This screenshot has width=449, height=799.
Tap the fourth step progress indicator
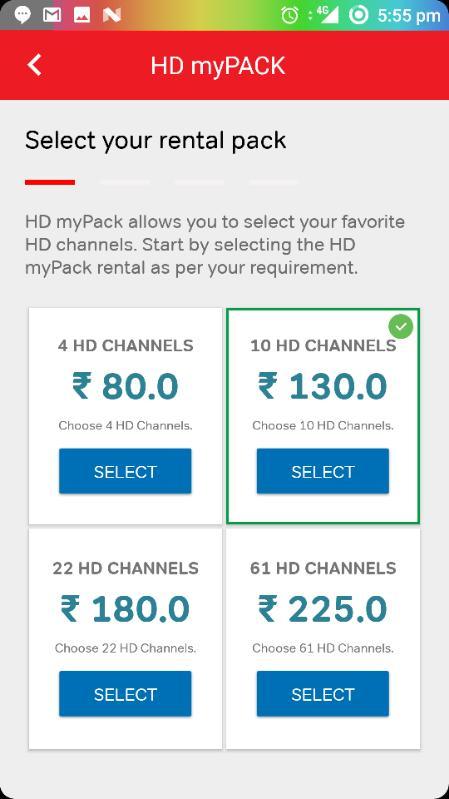(x=274, y=182)
